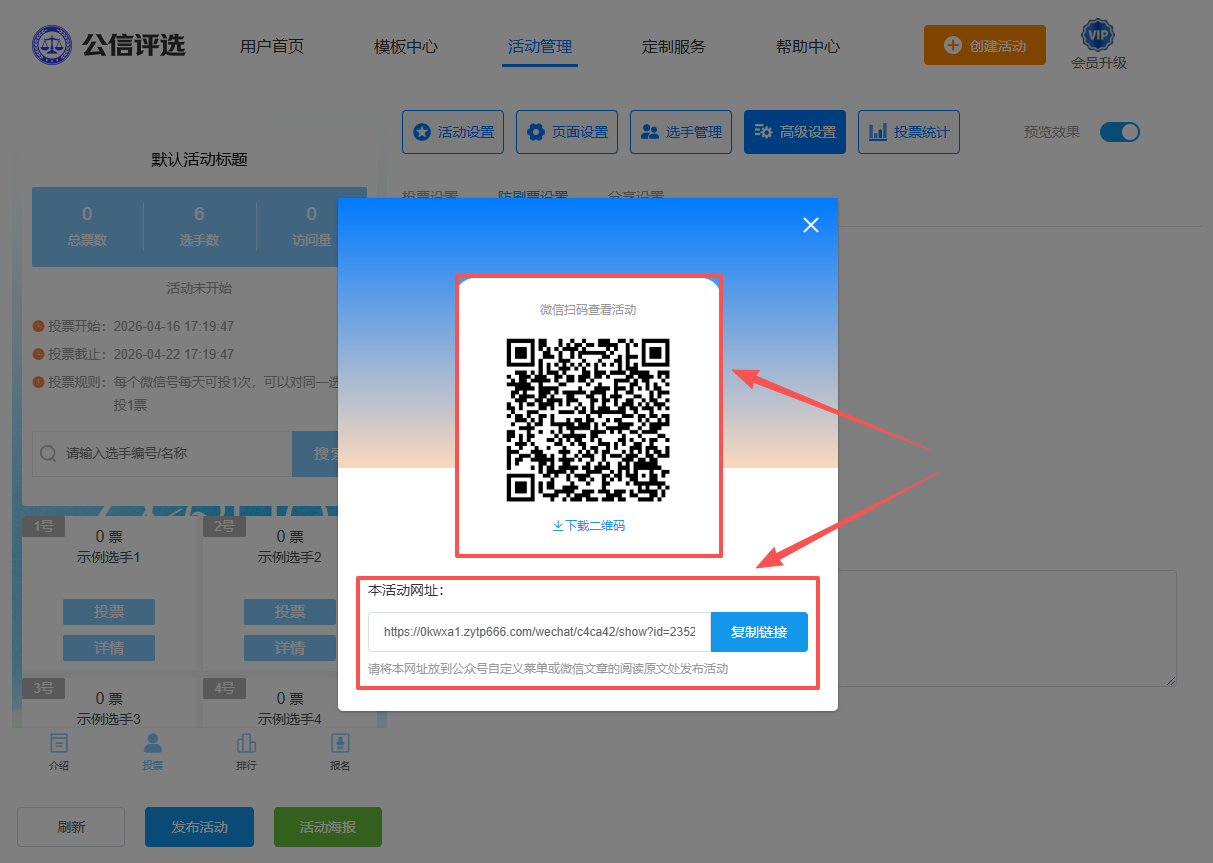This screenshot has width=1213, height=863.
Task: Click the 投票 person icon in preview nav
Action: click(152, 744)
